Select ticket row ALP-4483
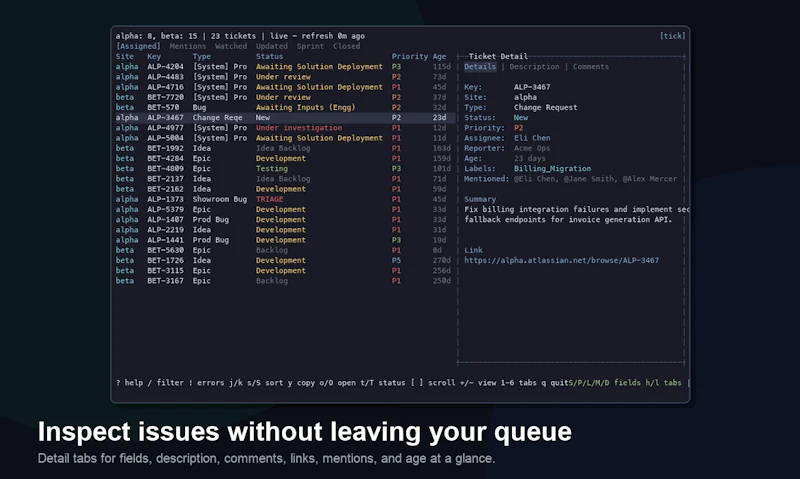Screen dimensions: 800x479 [284, 77]
